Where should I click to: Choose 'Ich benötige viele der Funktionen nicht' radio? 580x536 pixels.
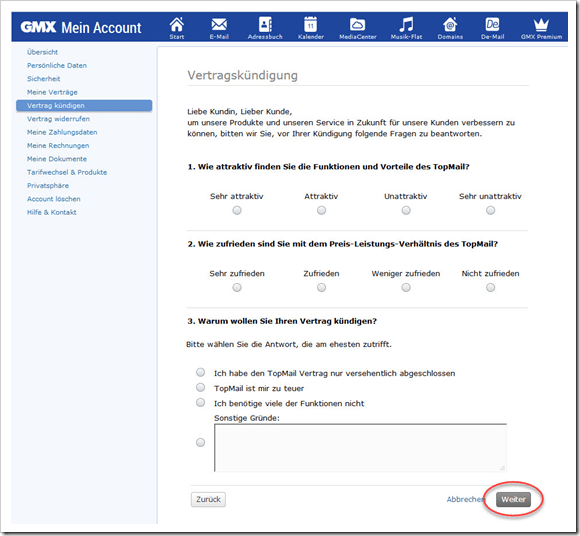coord(200,402)
